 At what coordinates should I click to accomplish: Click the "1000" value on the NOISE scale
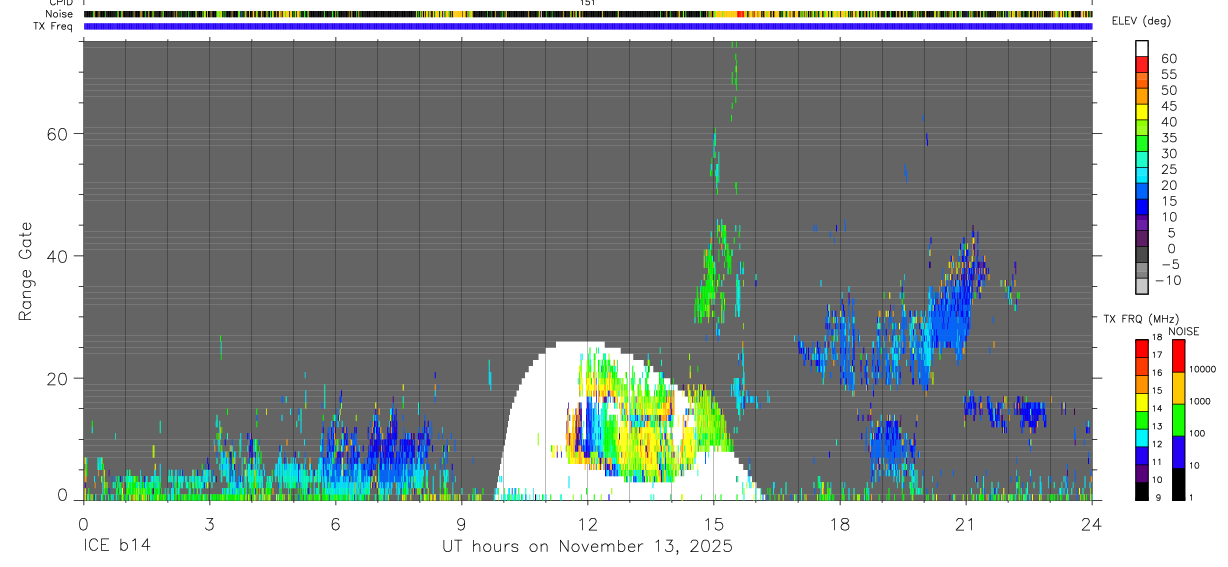tap(1202, 401)
